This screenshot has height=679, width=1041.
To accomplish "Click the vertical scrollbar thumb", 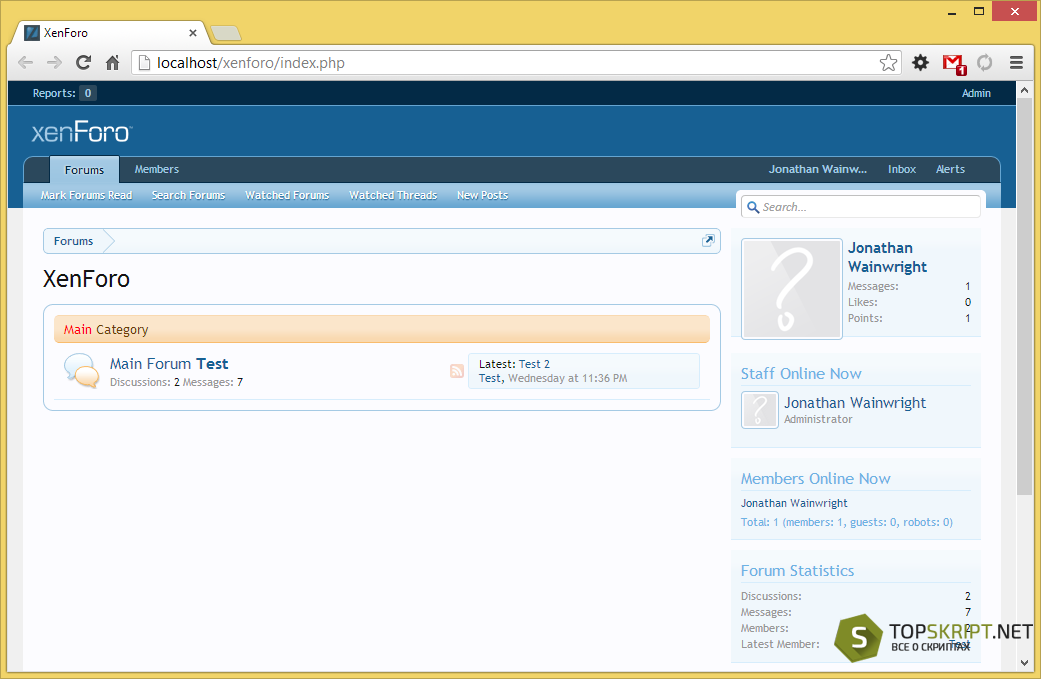I will (1024, 295).
